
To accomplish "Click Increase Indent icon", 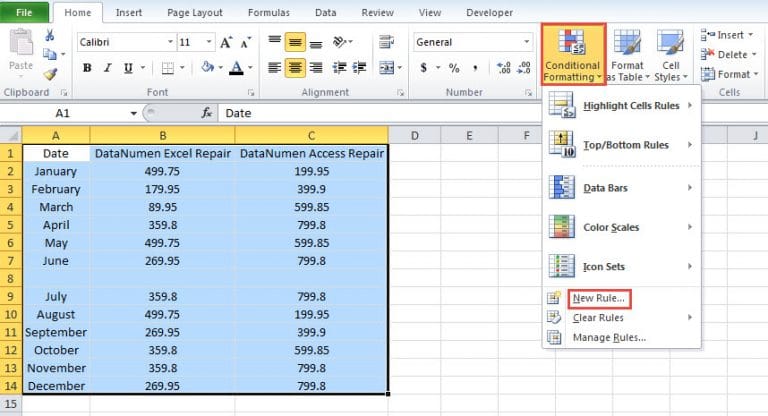I will pyautogui.click(x=359, y=68).
